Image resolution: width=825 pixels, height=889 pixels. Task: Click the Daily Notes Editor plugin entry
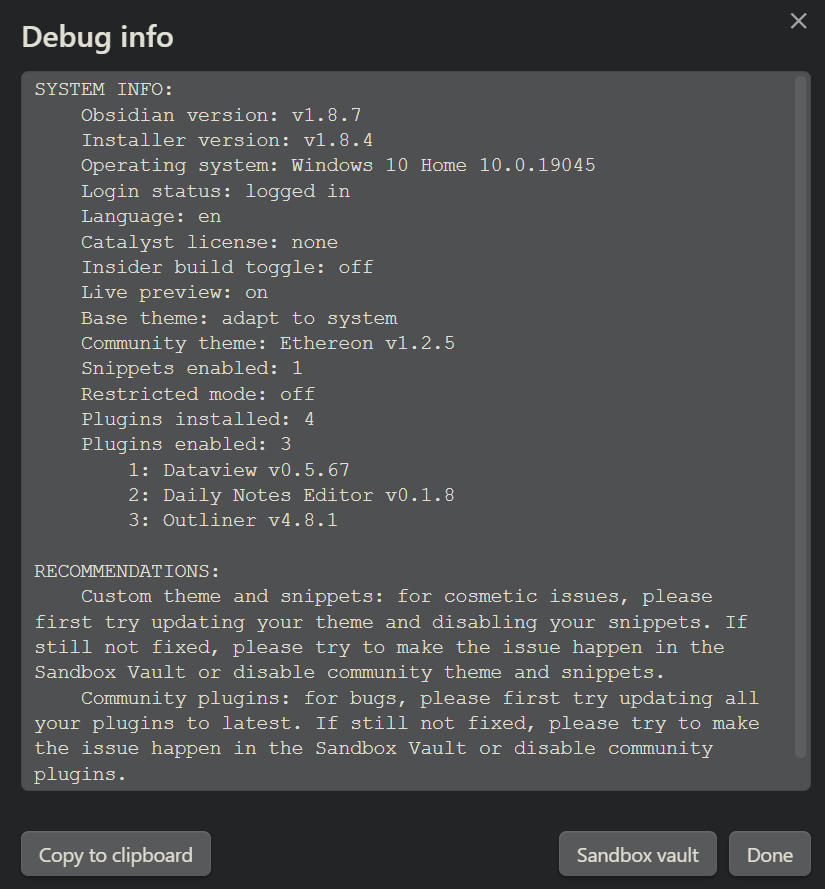[x=291, y=496]
